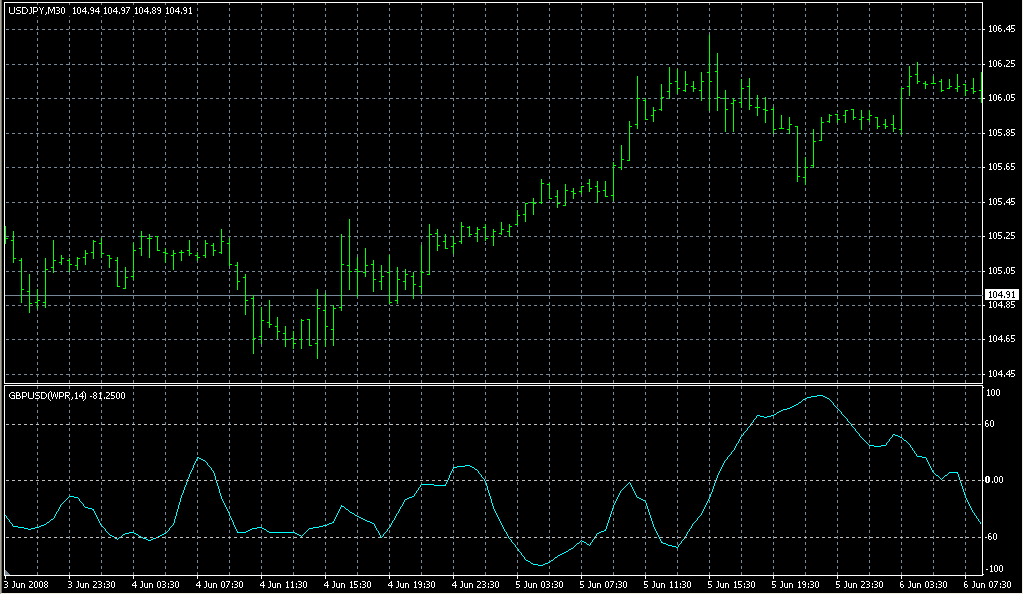Viewport: 1024px width, 594px height.
Task: Click the 6 Jun 03:30 time label
Action: coord(923,585)
